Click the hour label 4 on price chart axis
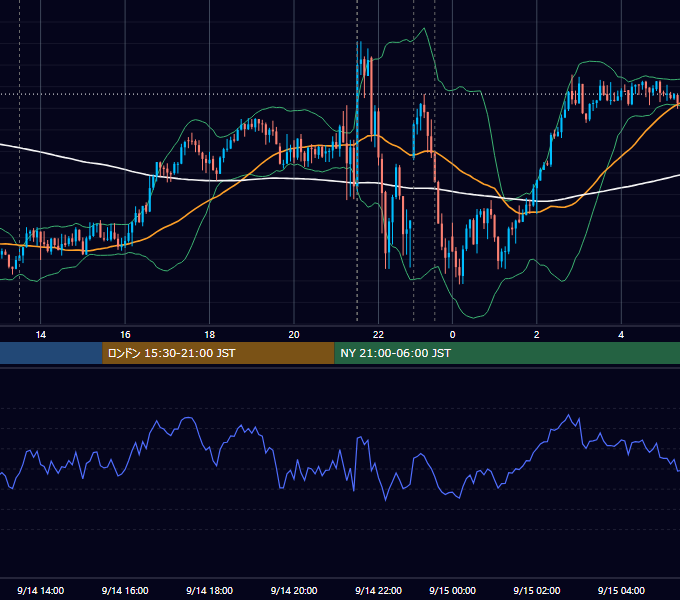This screenshot has height=600, width=680. tap(621, 335)
